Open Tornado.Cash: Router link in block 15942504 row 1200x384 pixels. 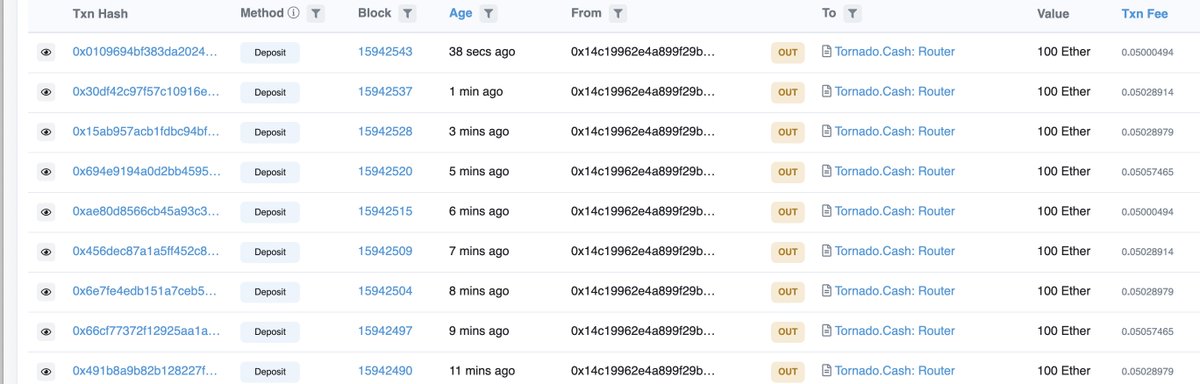tap(895, 292)
